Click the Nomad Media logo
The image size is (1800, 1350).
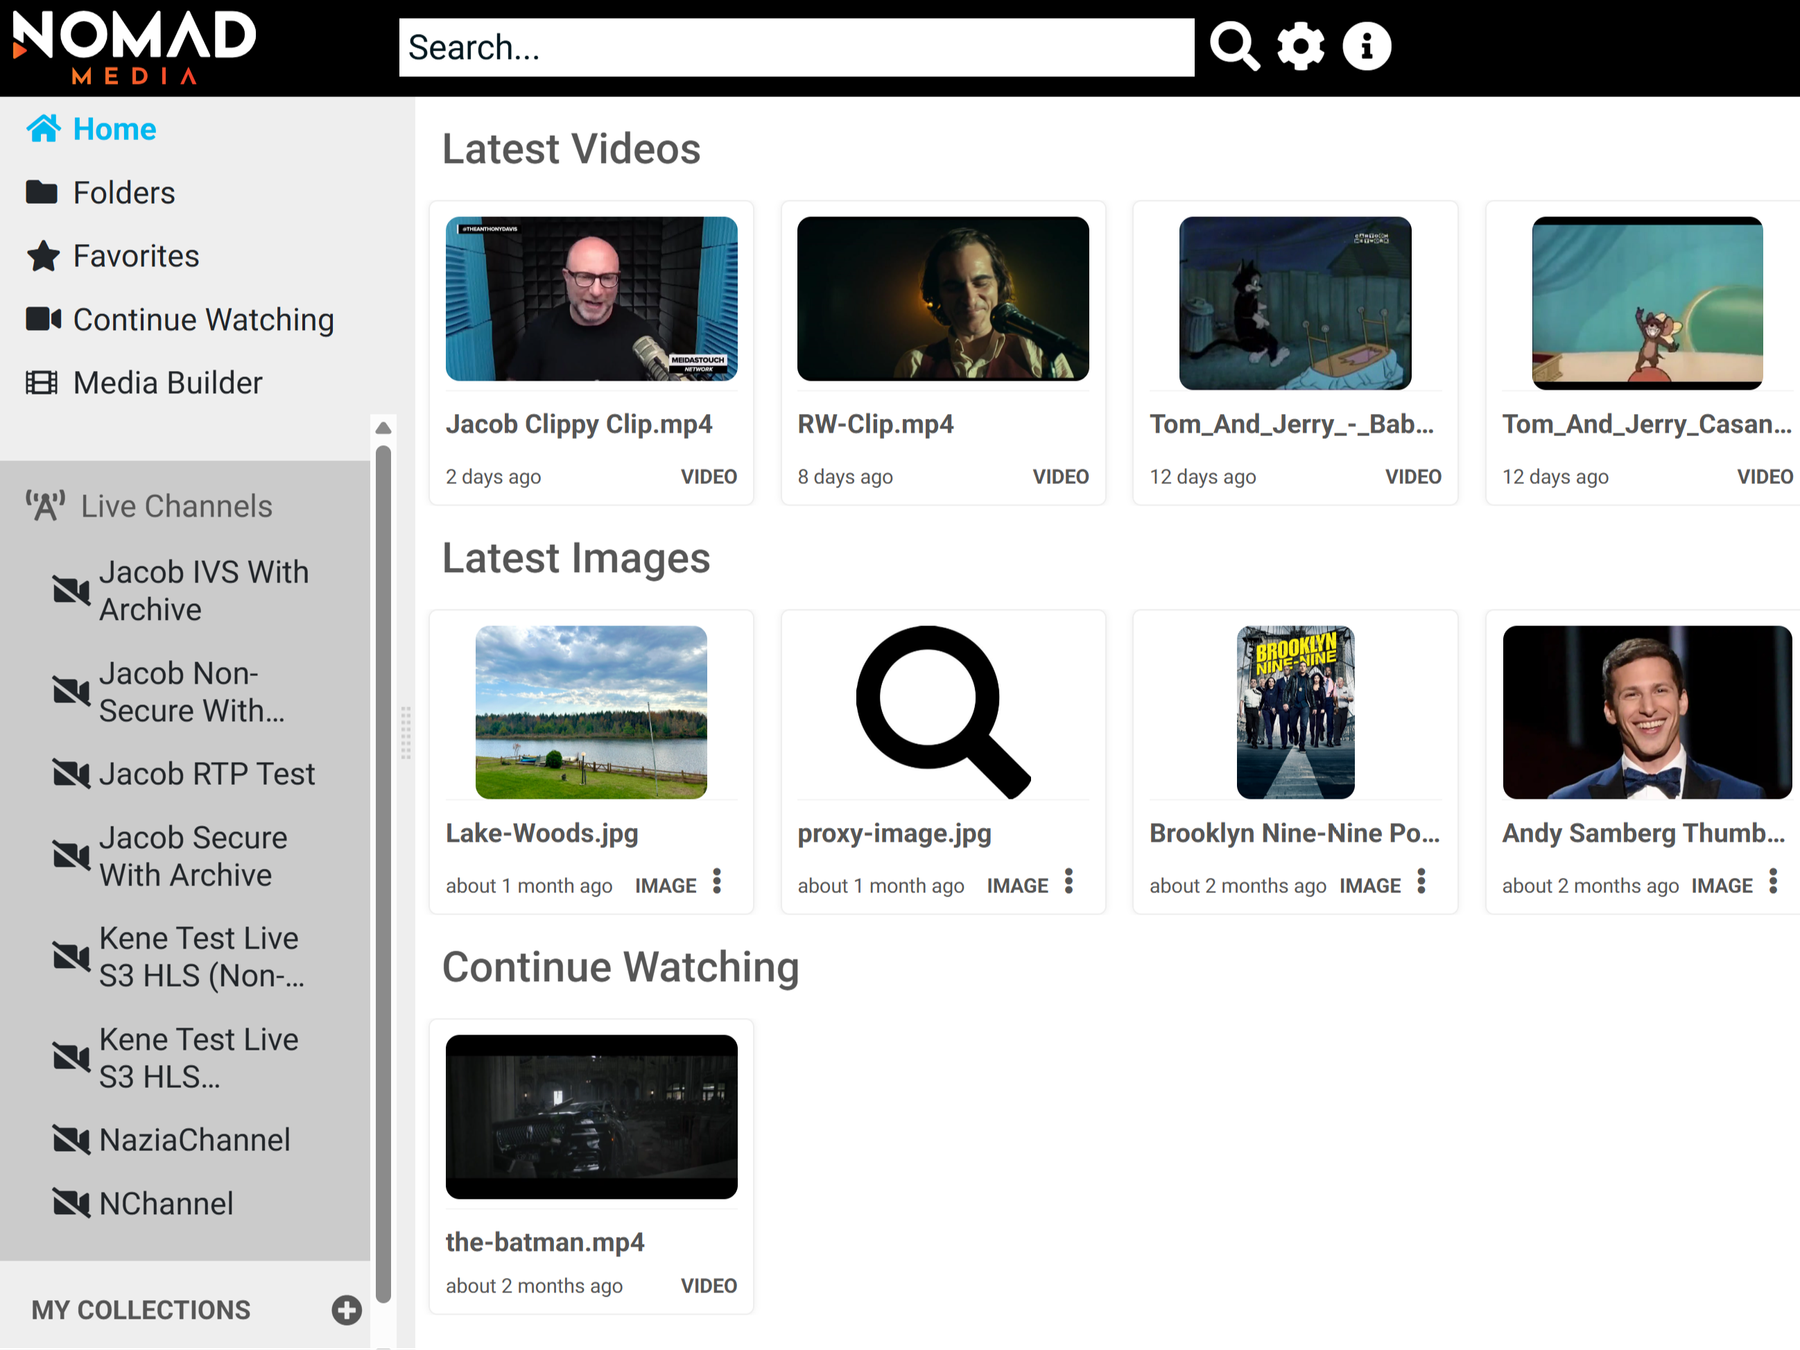(x=134, y=47)
